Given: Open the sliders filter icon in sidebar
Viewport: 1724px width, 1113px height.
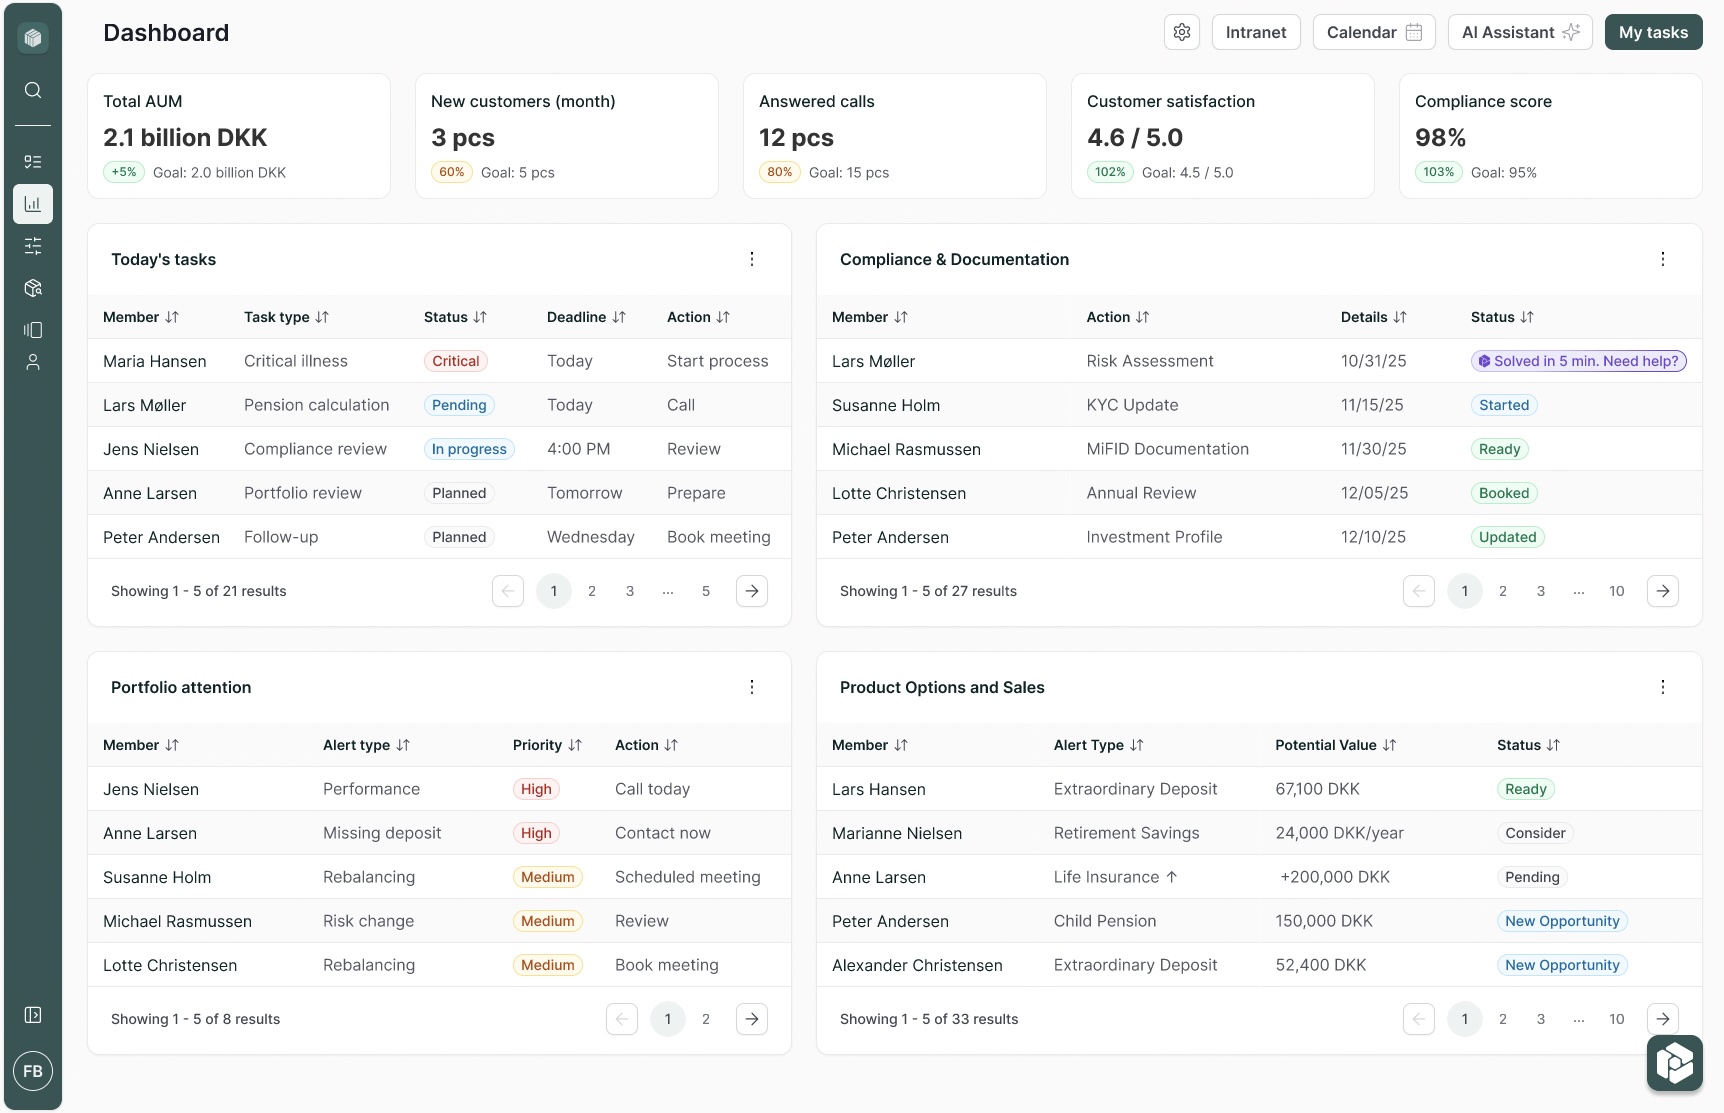Looking at the screenshot, I should (33, 246).
